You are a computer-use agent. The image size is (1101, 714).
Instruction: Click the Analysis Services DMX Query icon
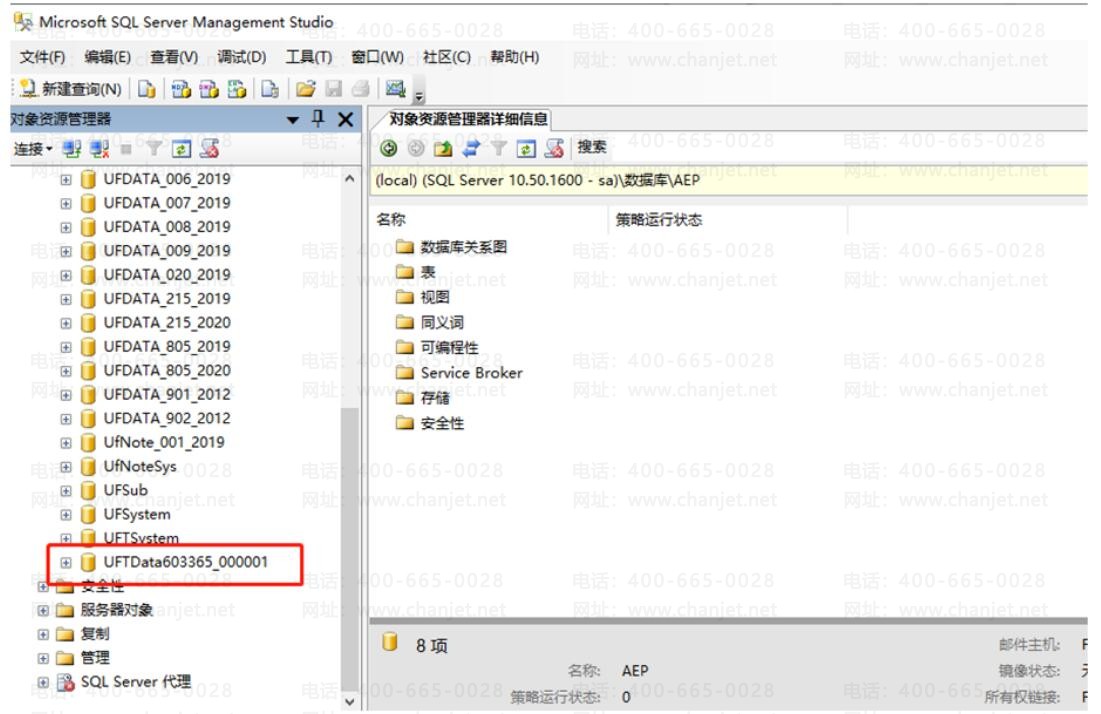[x=209, y=89]
